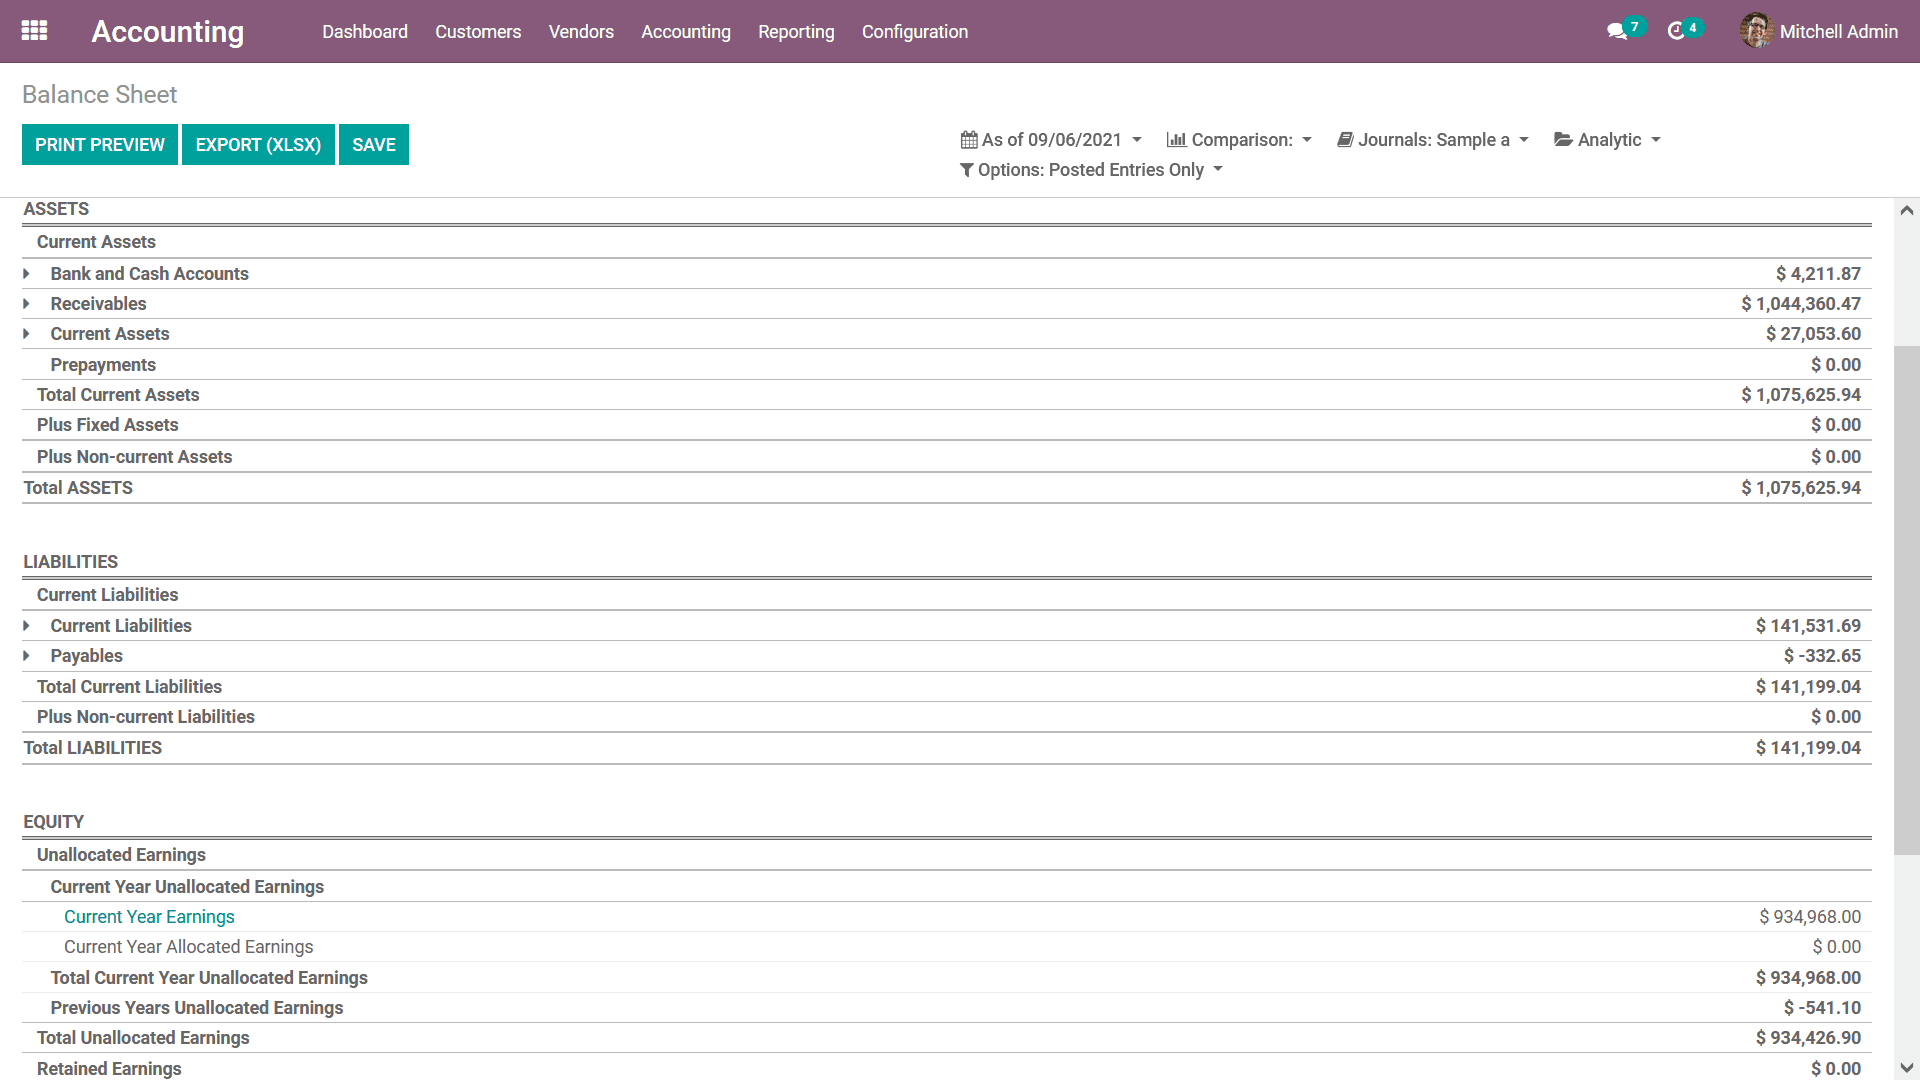
Task: Click Previous Years Unallocated Earnings line
Action: coord(947,1008)
